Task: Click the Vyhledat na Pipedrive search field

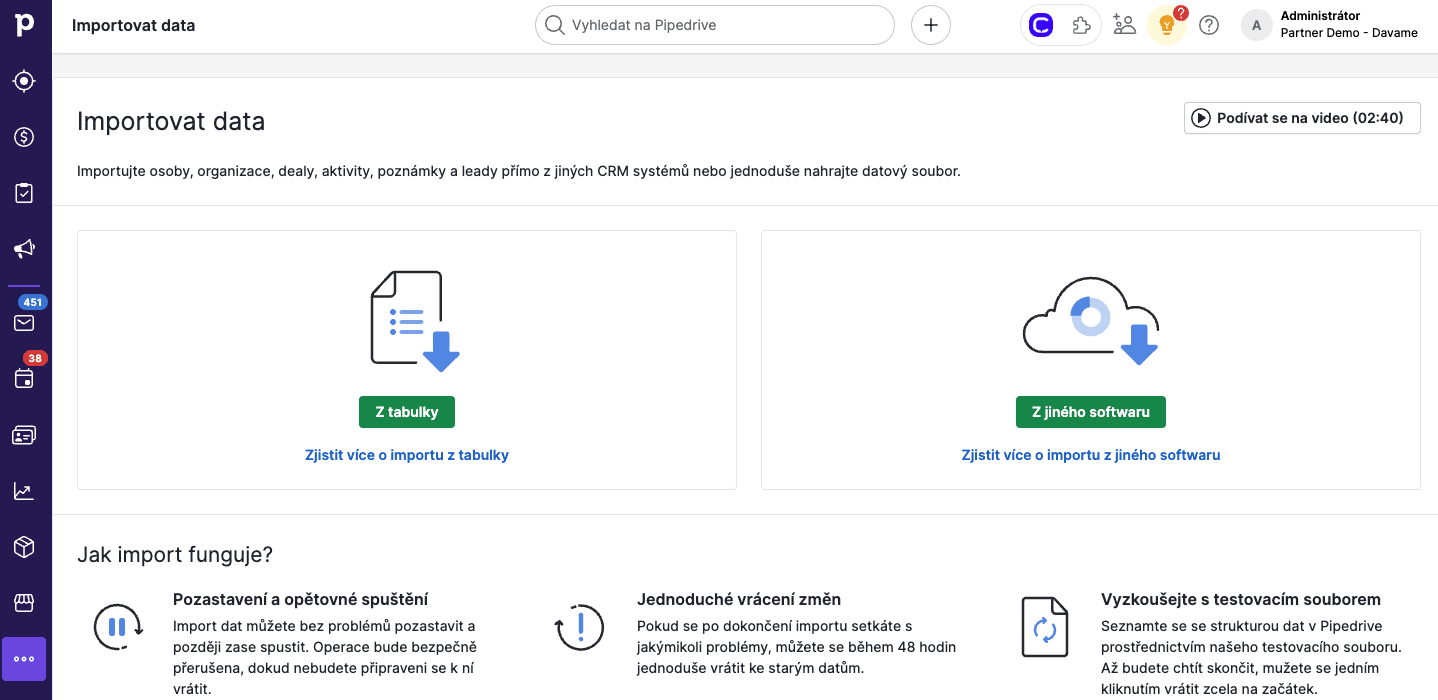Action: pos(725,25)
